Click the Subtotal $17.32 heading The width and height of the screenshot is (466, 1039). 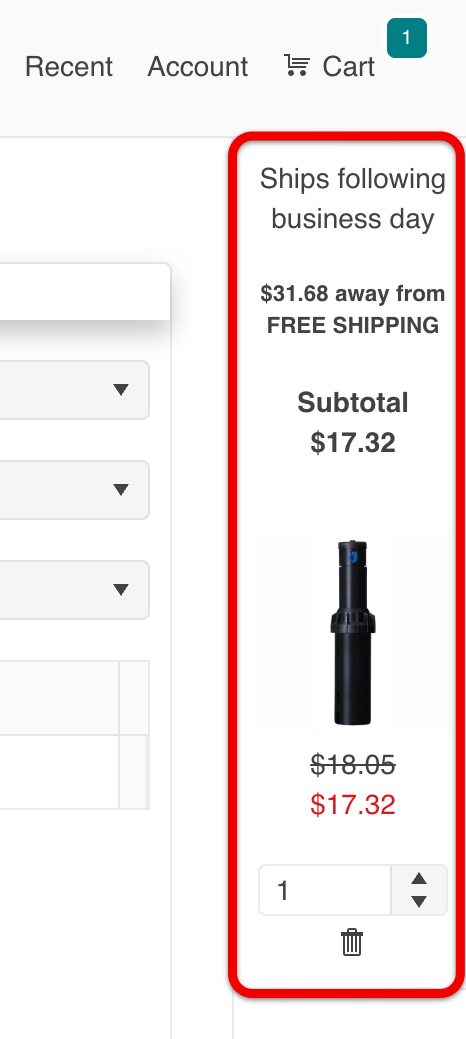[353, 422]
